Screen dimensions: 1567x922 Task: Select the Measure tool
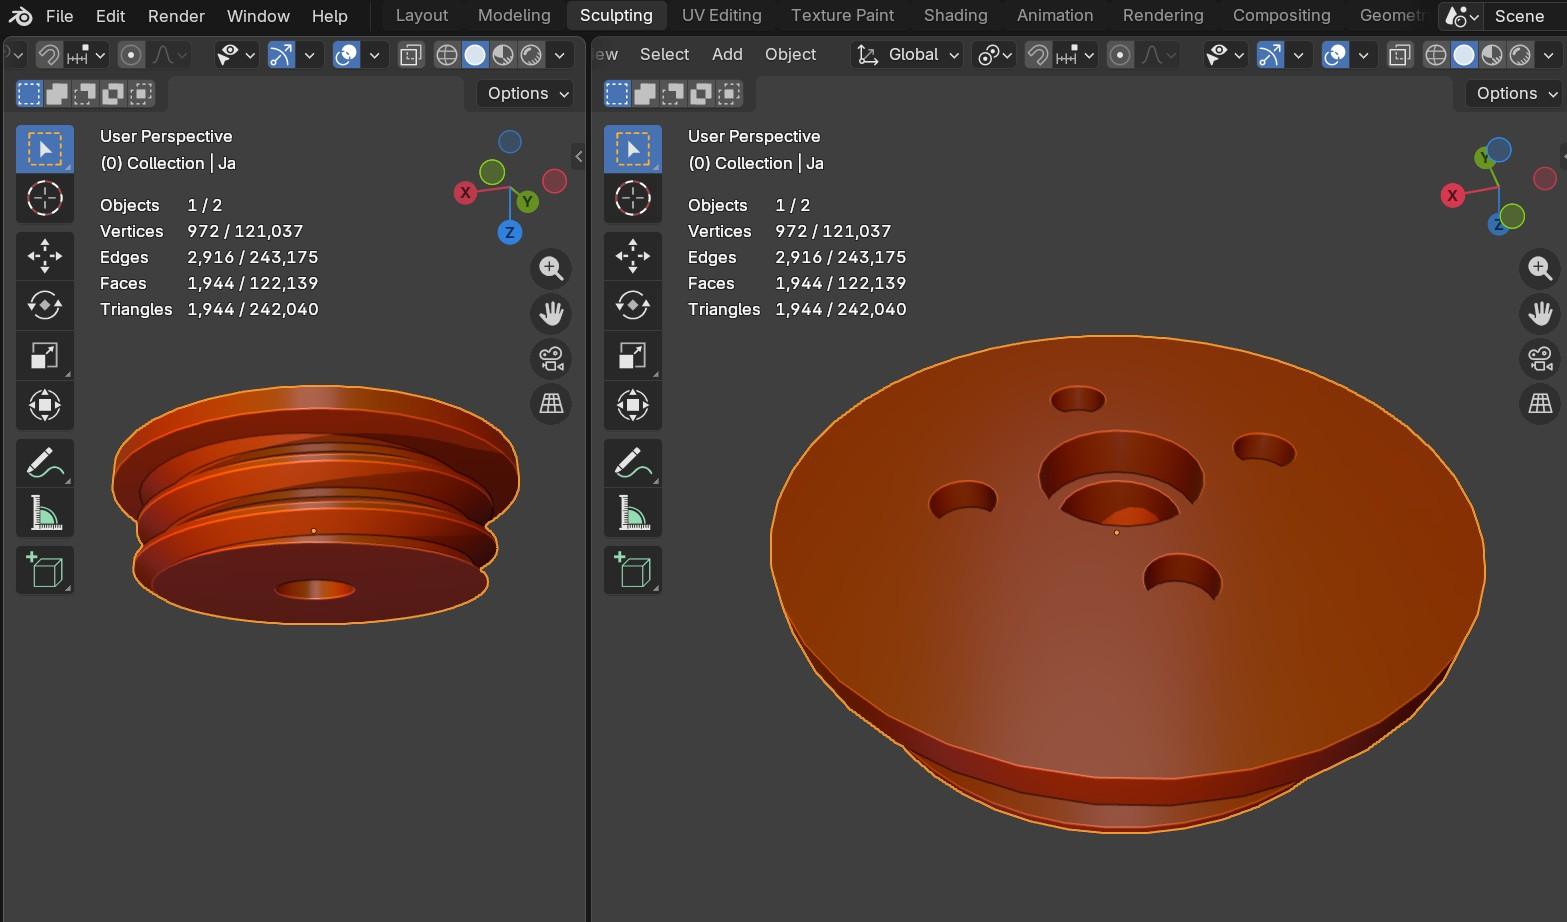pos(45,512)
